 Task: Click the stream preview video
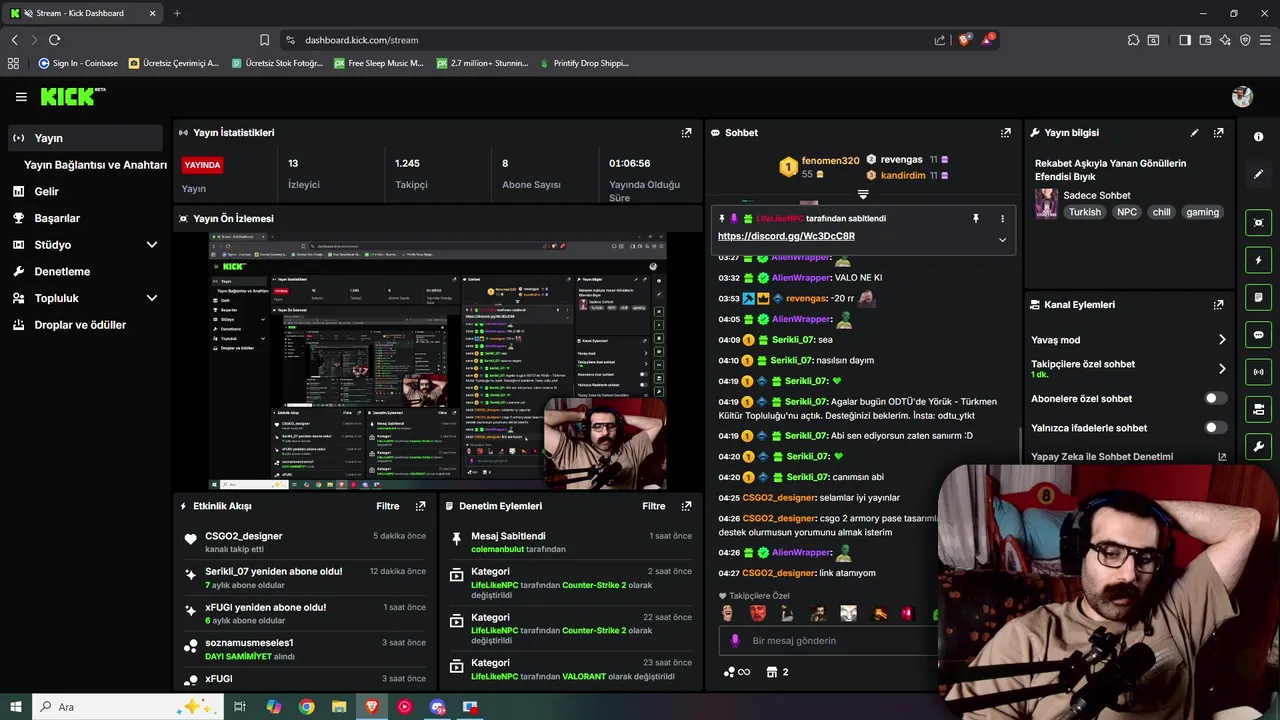tap(437, 361)
